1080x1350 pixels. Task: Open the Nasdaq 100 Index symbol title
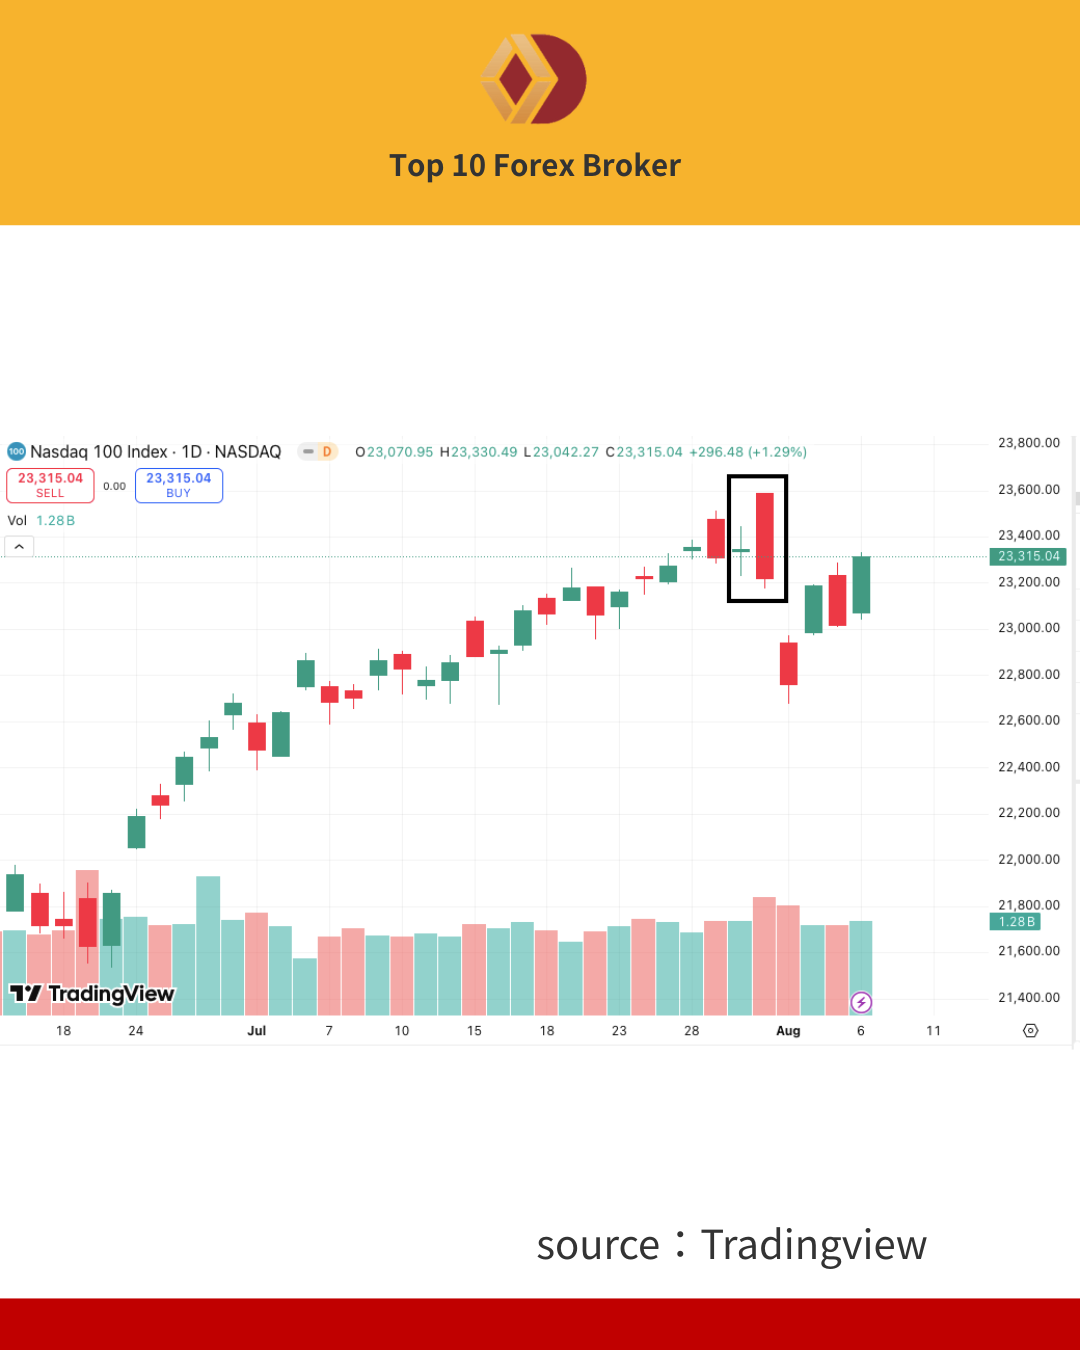point(156,452)
